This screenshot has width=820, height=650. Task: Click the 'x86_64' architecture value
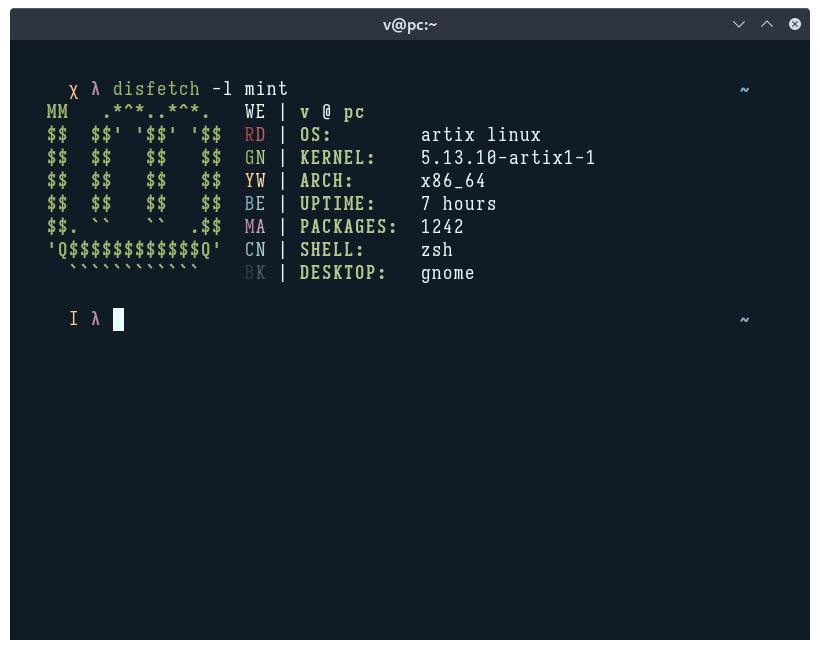[x=453, y=181]
